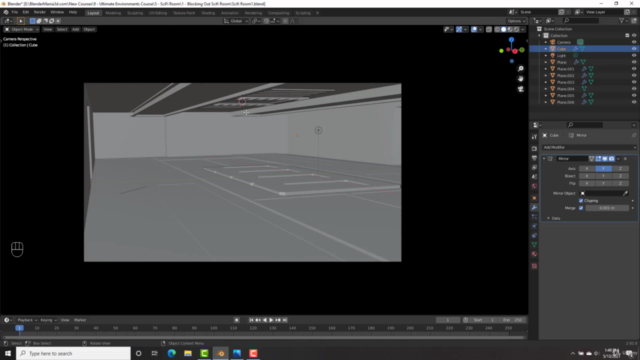Switch to the Modeling workspace tab
This screenshot has width=640, height=360.
tap(113, 13)
